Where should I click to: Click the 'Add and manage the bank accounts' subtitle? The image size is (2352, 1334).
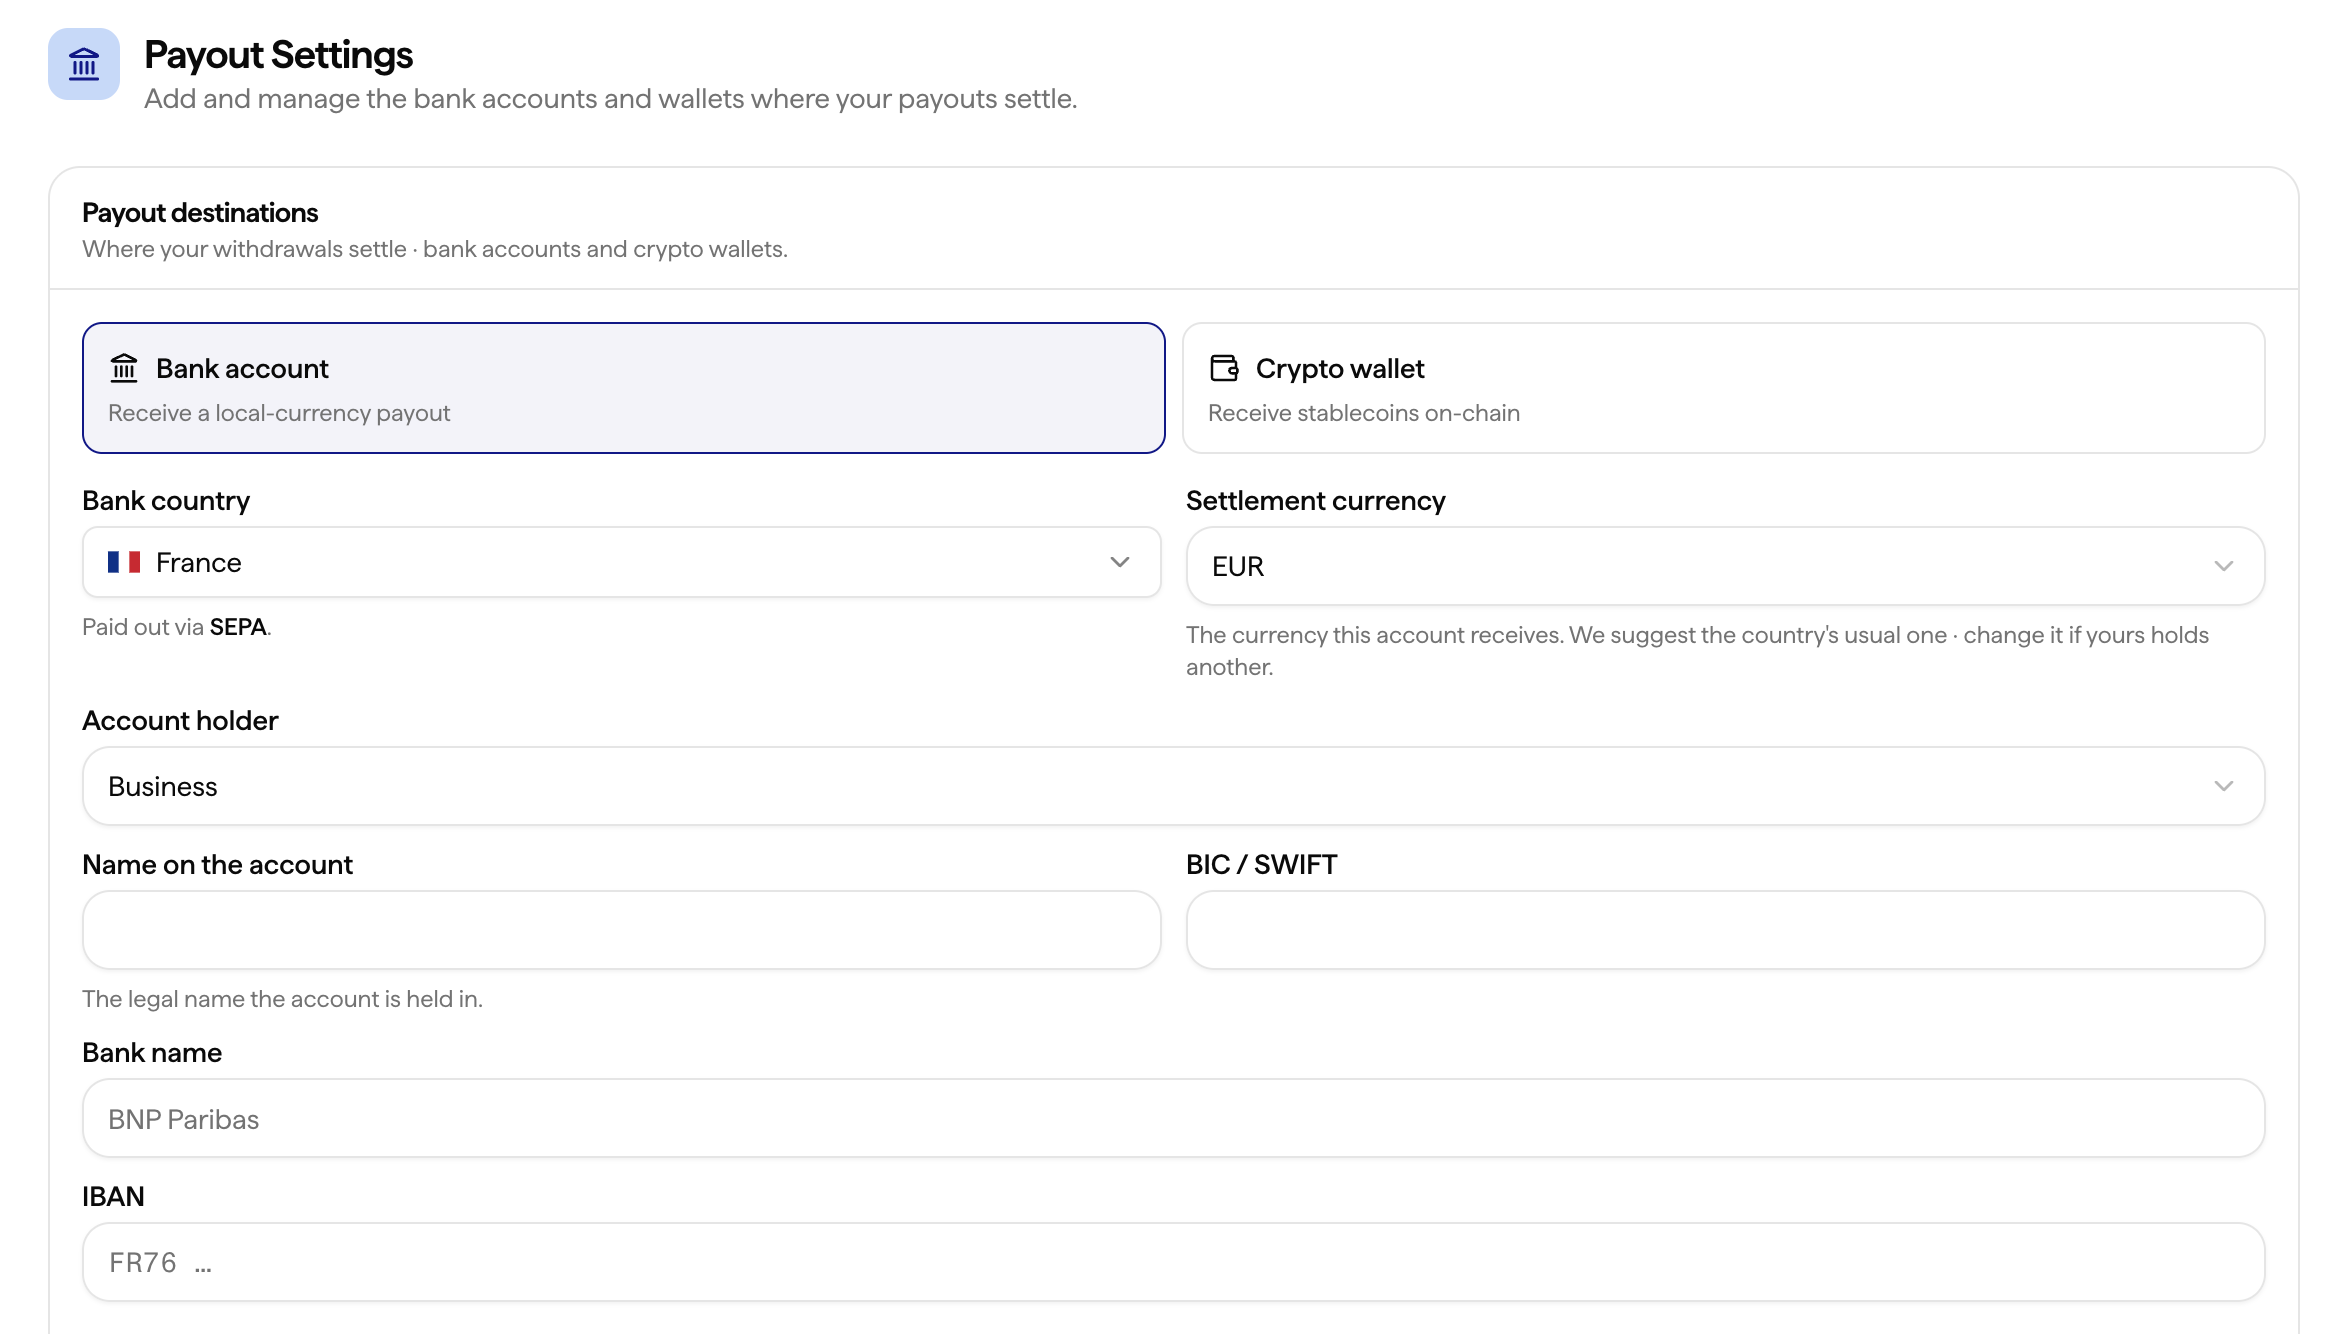tap(610, 99)
